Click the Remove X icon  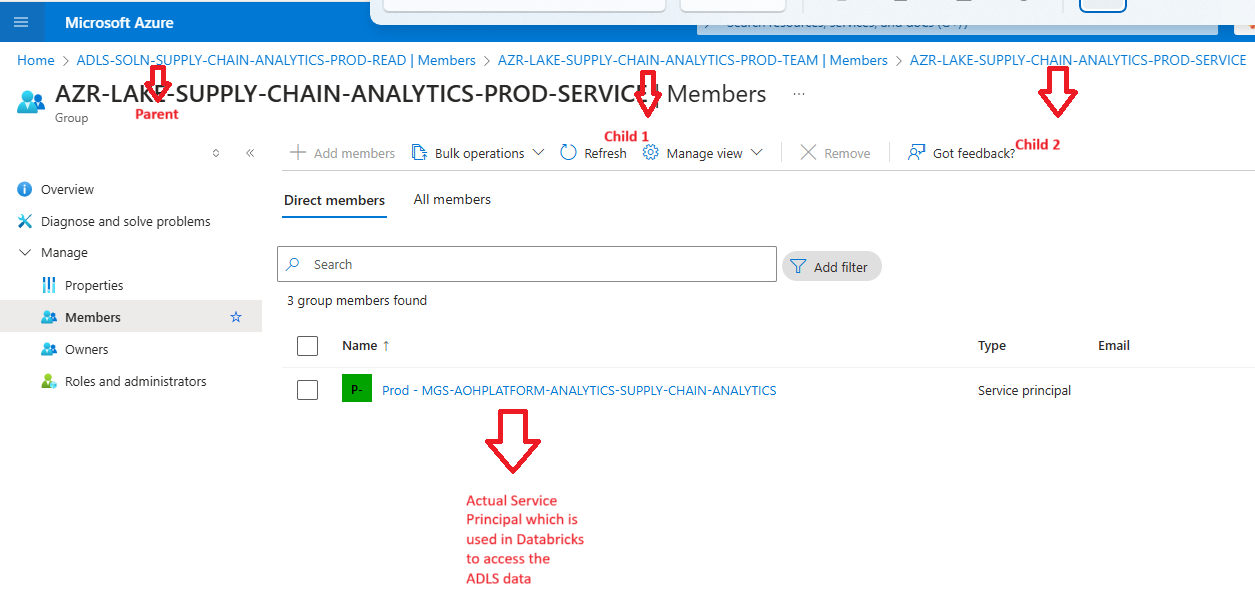pyautogui.click(x=808, y=153)
